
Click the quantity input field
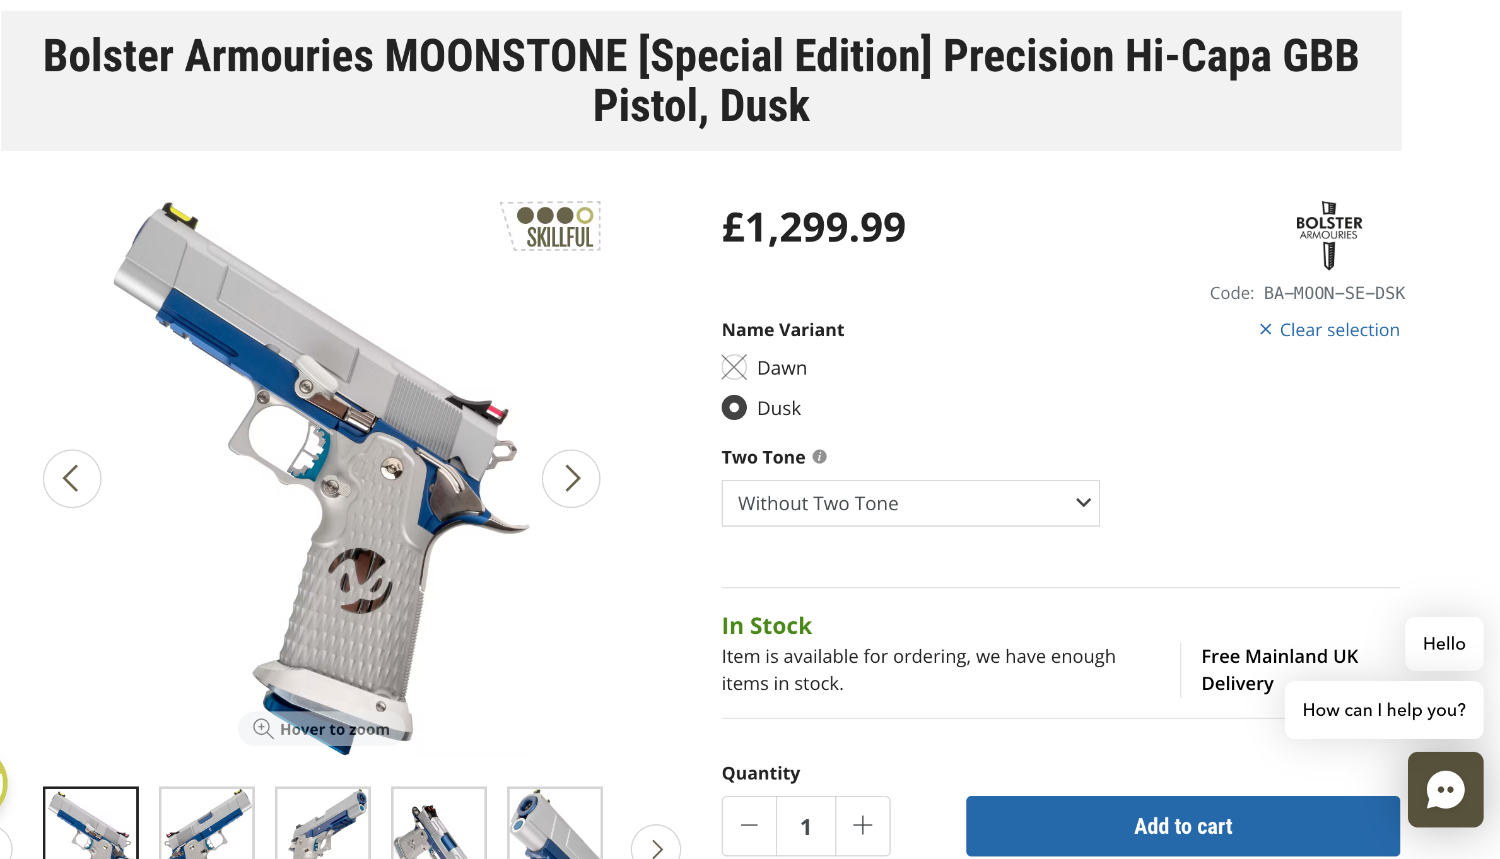806,826
